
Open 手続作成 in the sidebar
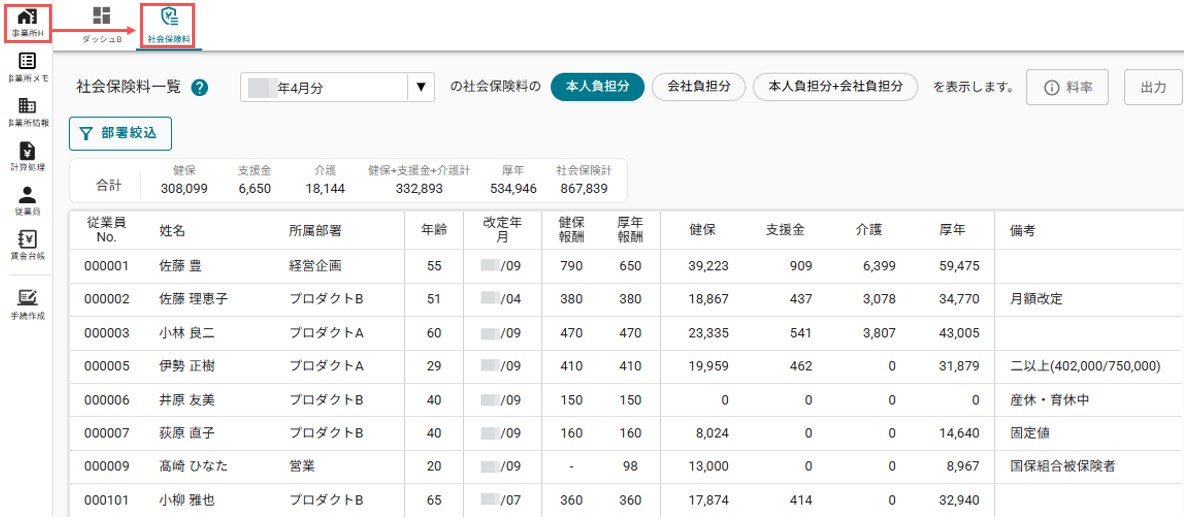coord(26,304)
